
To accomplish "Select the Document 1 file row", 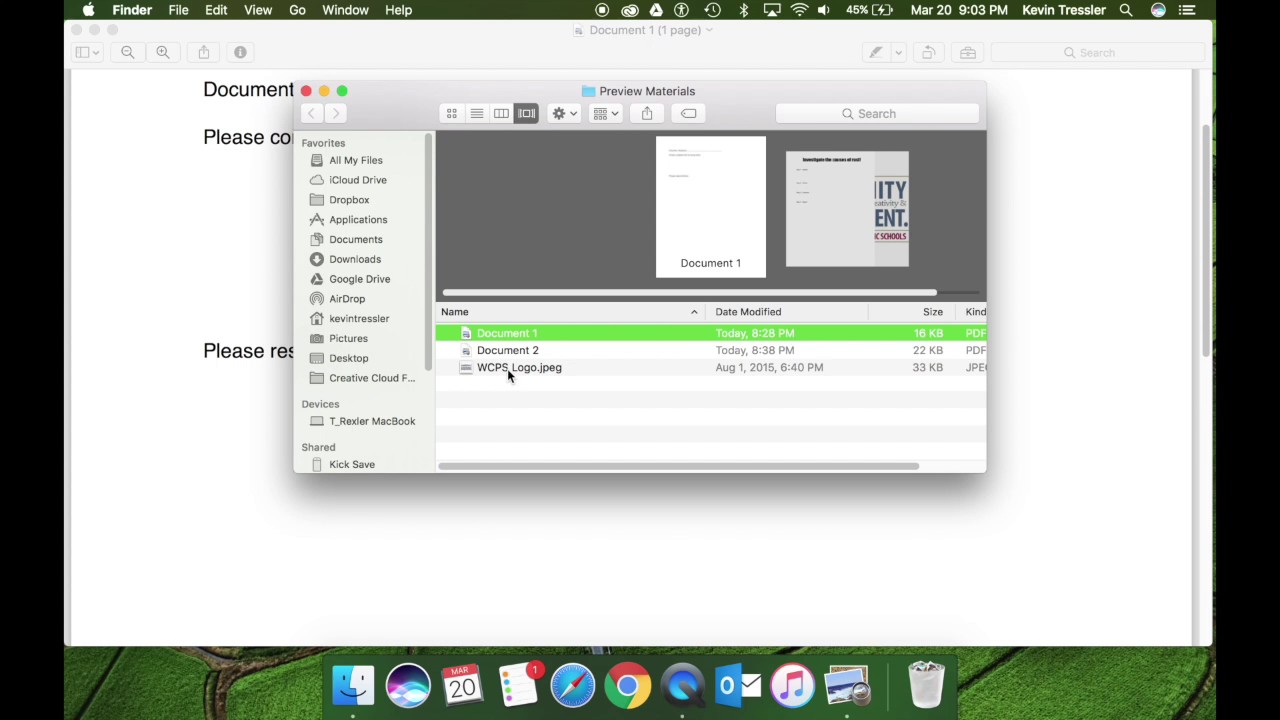I will (x=711, y=333).
